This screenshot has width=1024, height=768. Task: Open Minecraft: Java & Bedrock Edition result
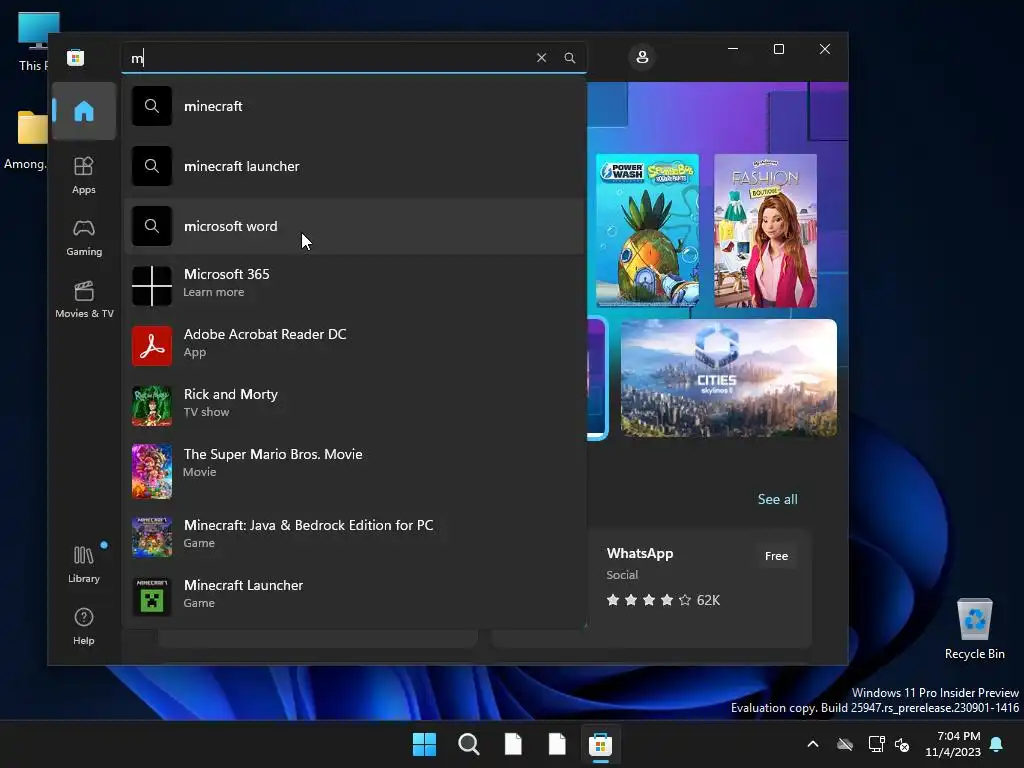coord(355,536)
